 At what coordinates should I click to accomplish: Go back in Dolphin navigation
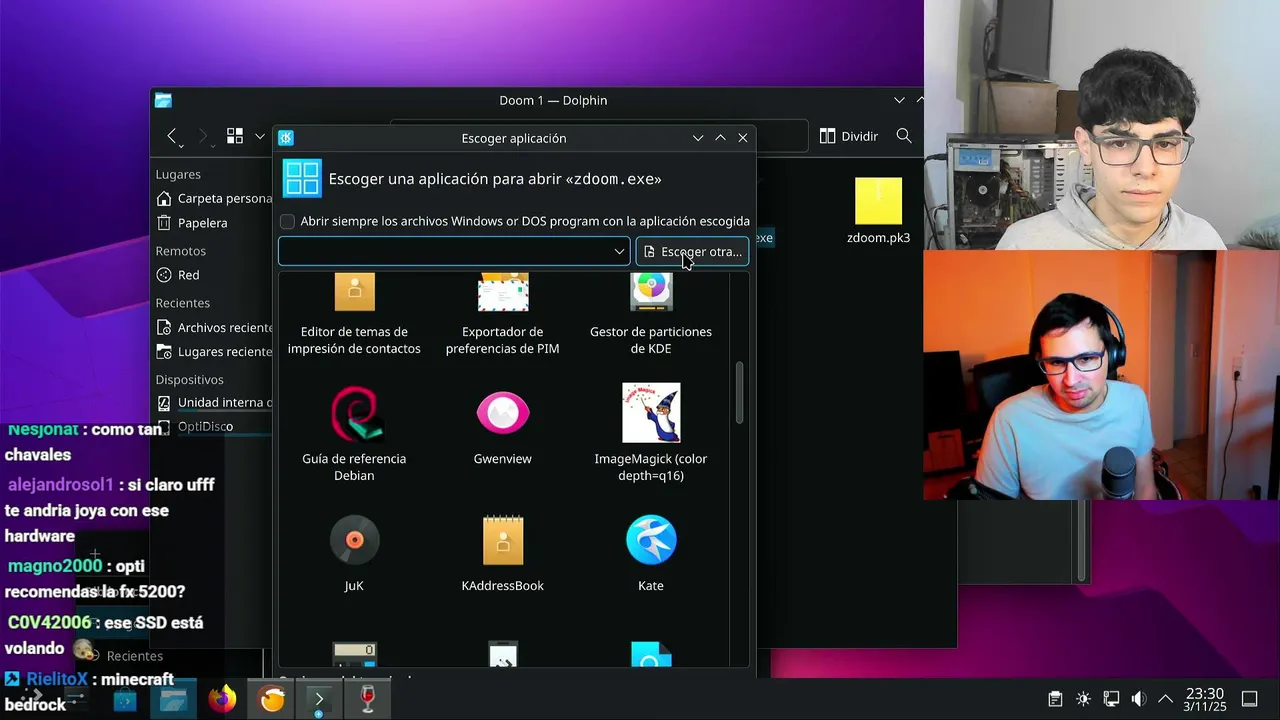pyautogui.click(x=172, y=136)
